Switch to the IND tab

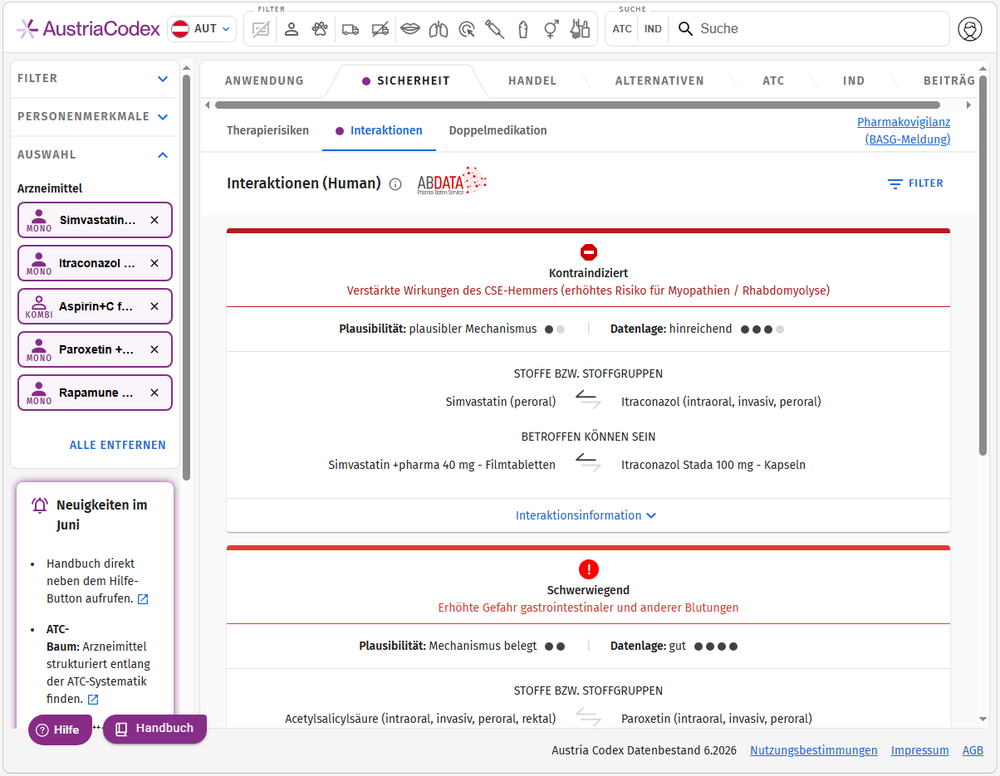(853, 81)
